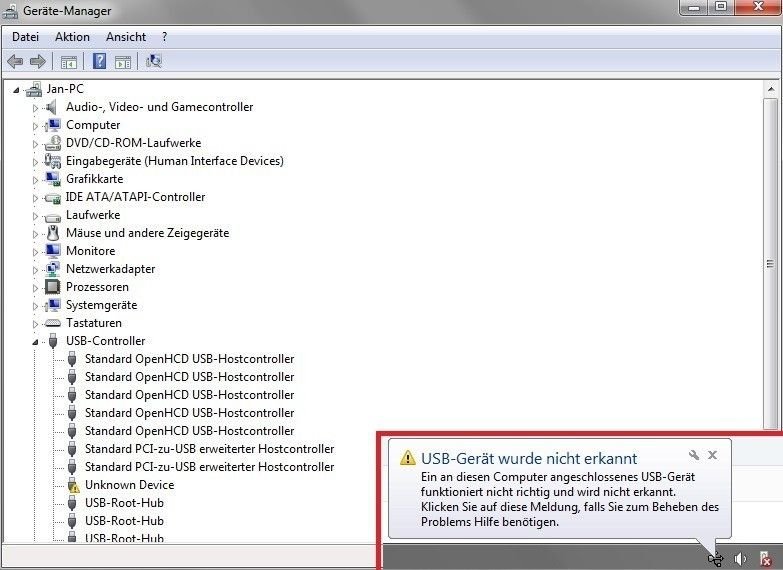Screen dimensions: 783x570
Task: Click the USB-Controller plug icon
Action: [x=53, y=341]
